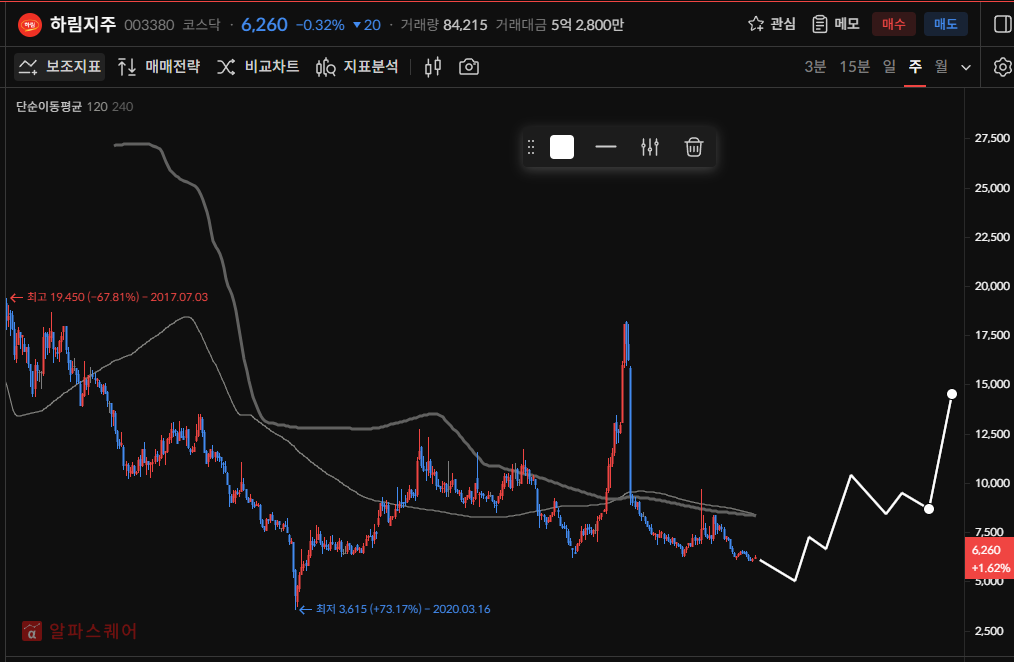Click the 비교차트 label

272,67
